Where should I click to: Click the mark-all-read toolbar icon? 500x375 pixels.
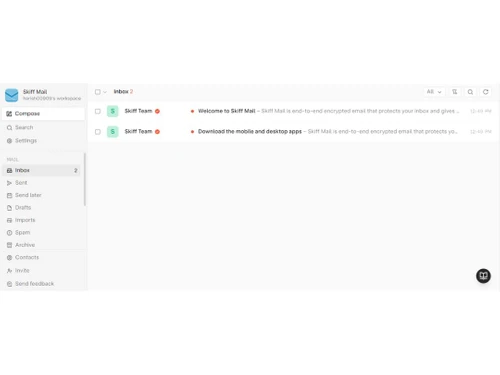click(455, 92)
